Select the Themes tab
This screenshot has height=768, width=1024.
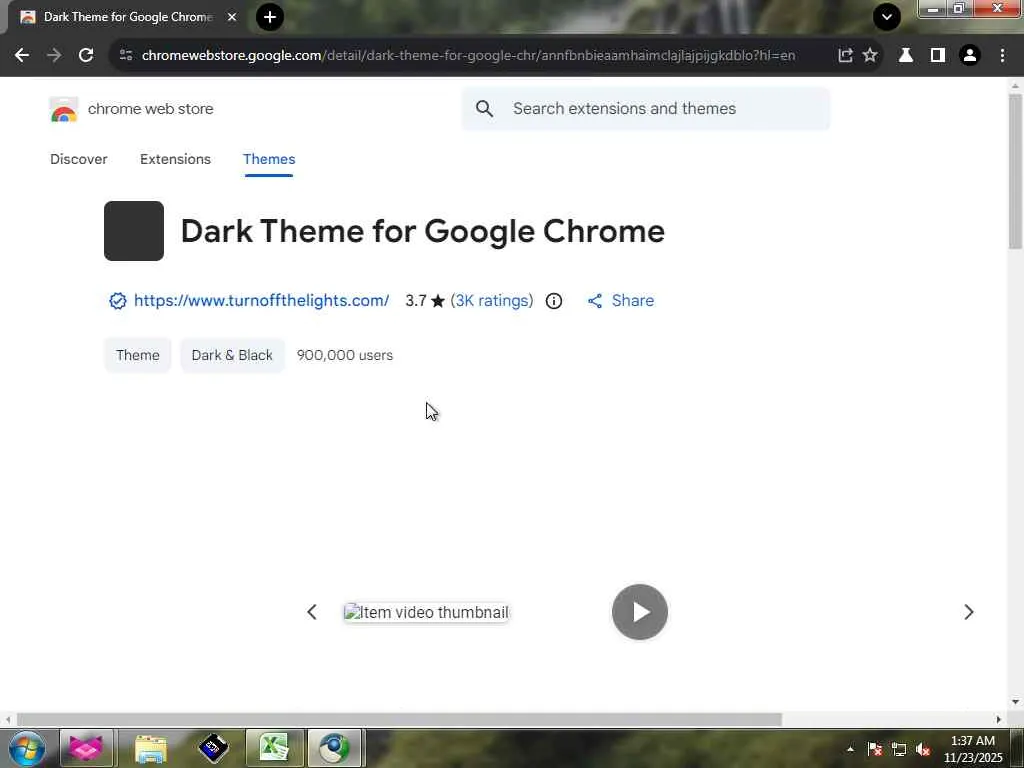point(269,159)
